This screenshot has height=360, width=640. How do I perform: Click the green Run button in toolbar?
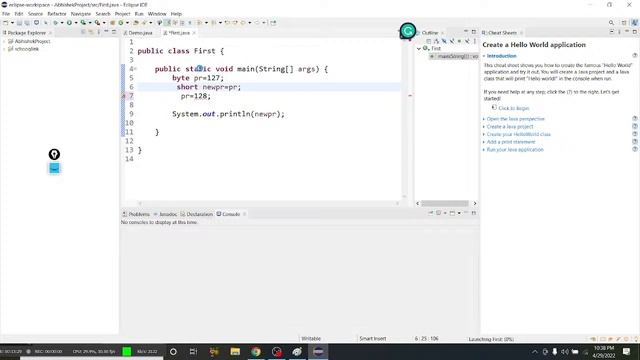pyautogui.click(x=69, y=23)
